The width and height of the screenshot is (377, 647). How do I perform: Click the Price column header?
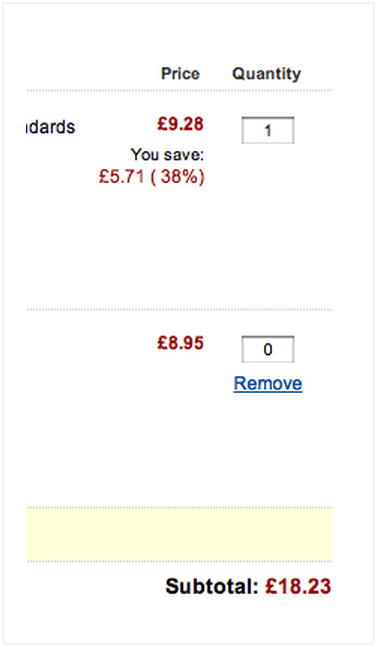click(x=180, y=74)
